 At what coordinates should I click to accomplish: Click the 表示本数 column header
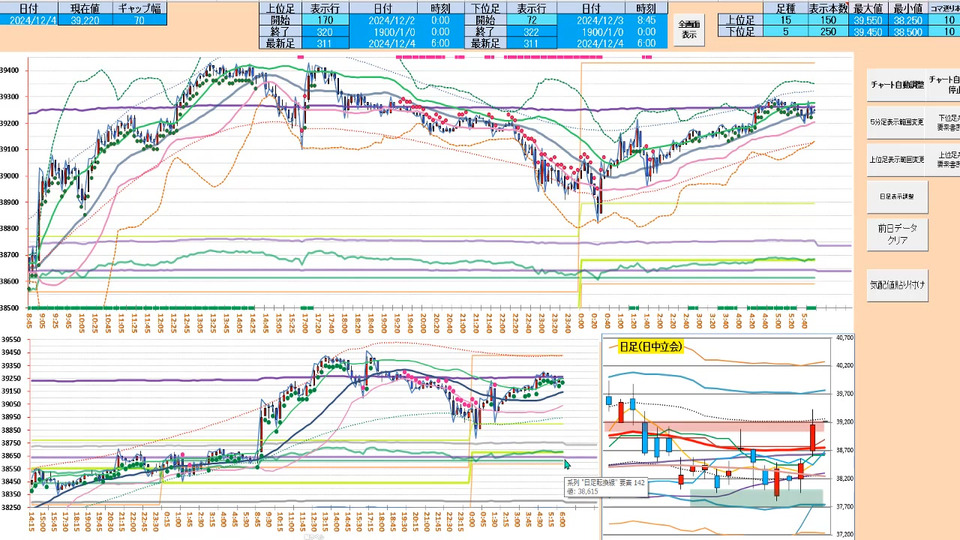[828, 9]
